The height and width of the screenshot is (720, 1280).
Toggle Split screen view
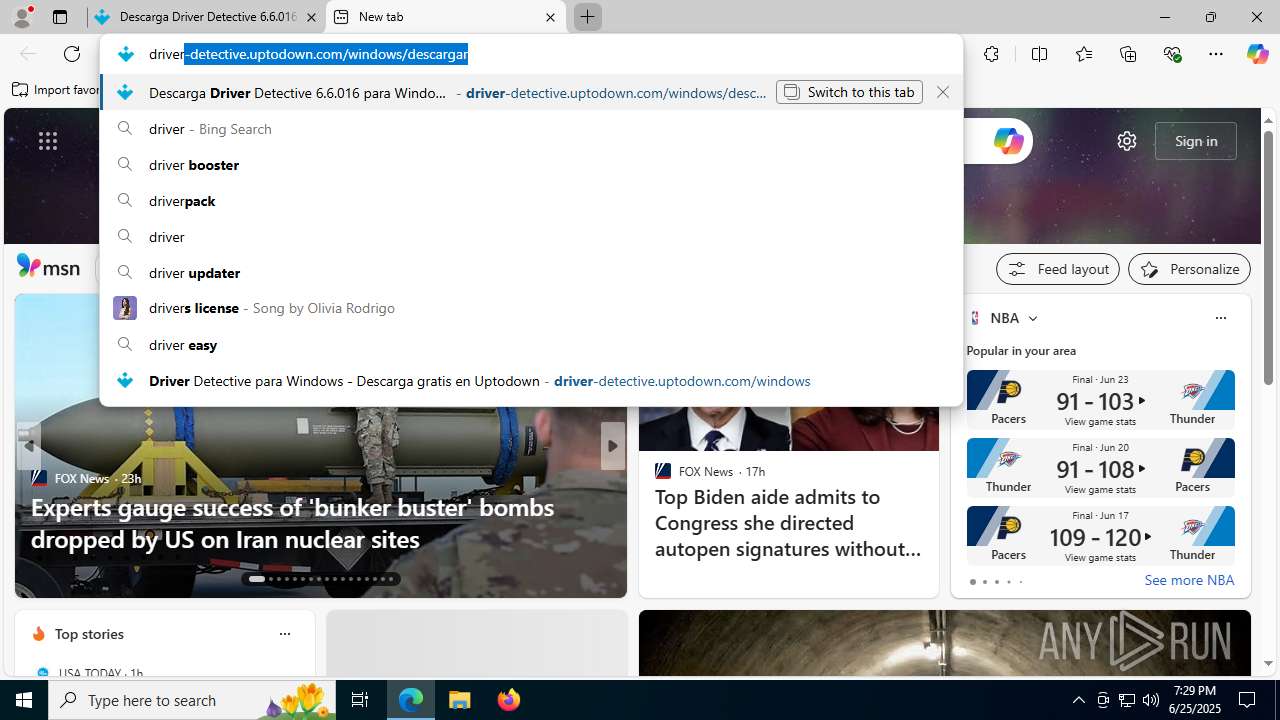pos(1039,54)
